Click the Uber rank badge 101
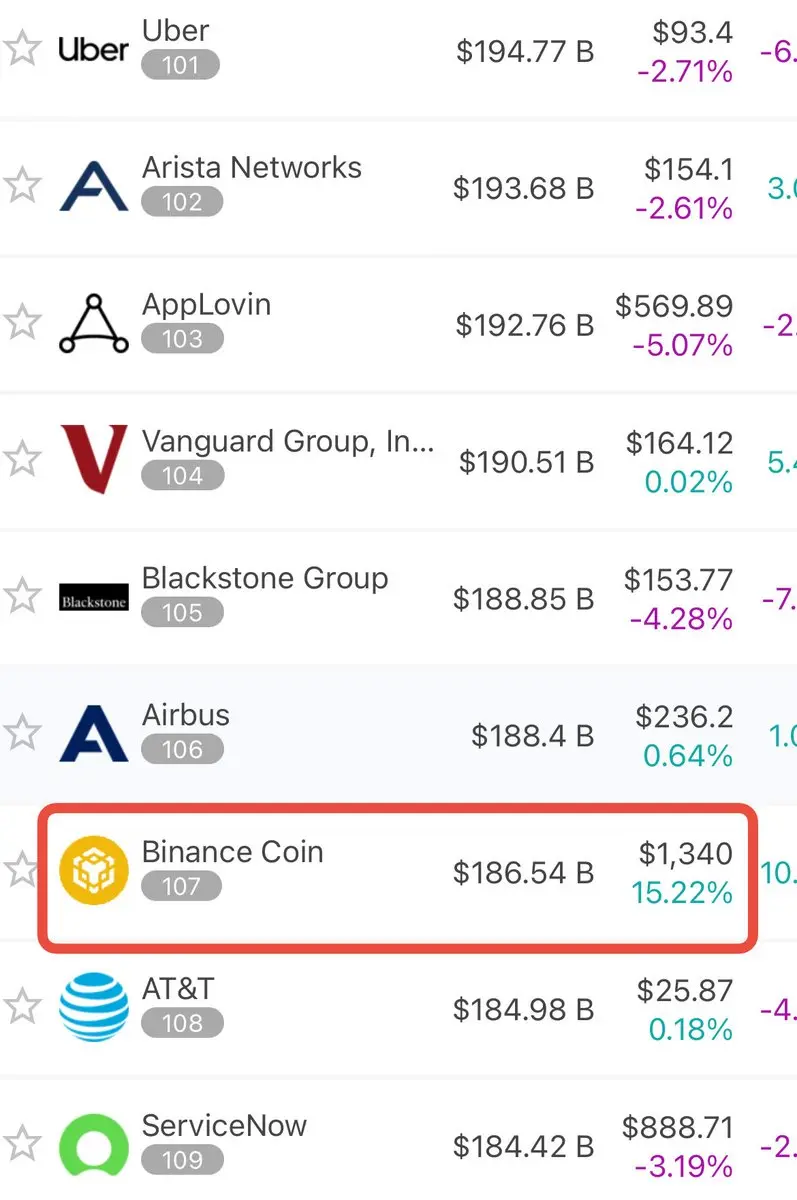The width and height of the screenshot is (797, 1200). point(180,66)
